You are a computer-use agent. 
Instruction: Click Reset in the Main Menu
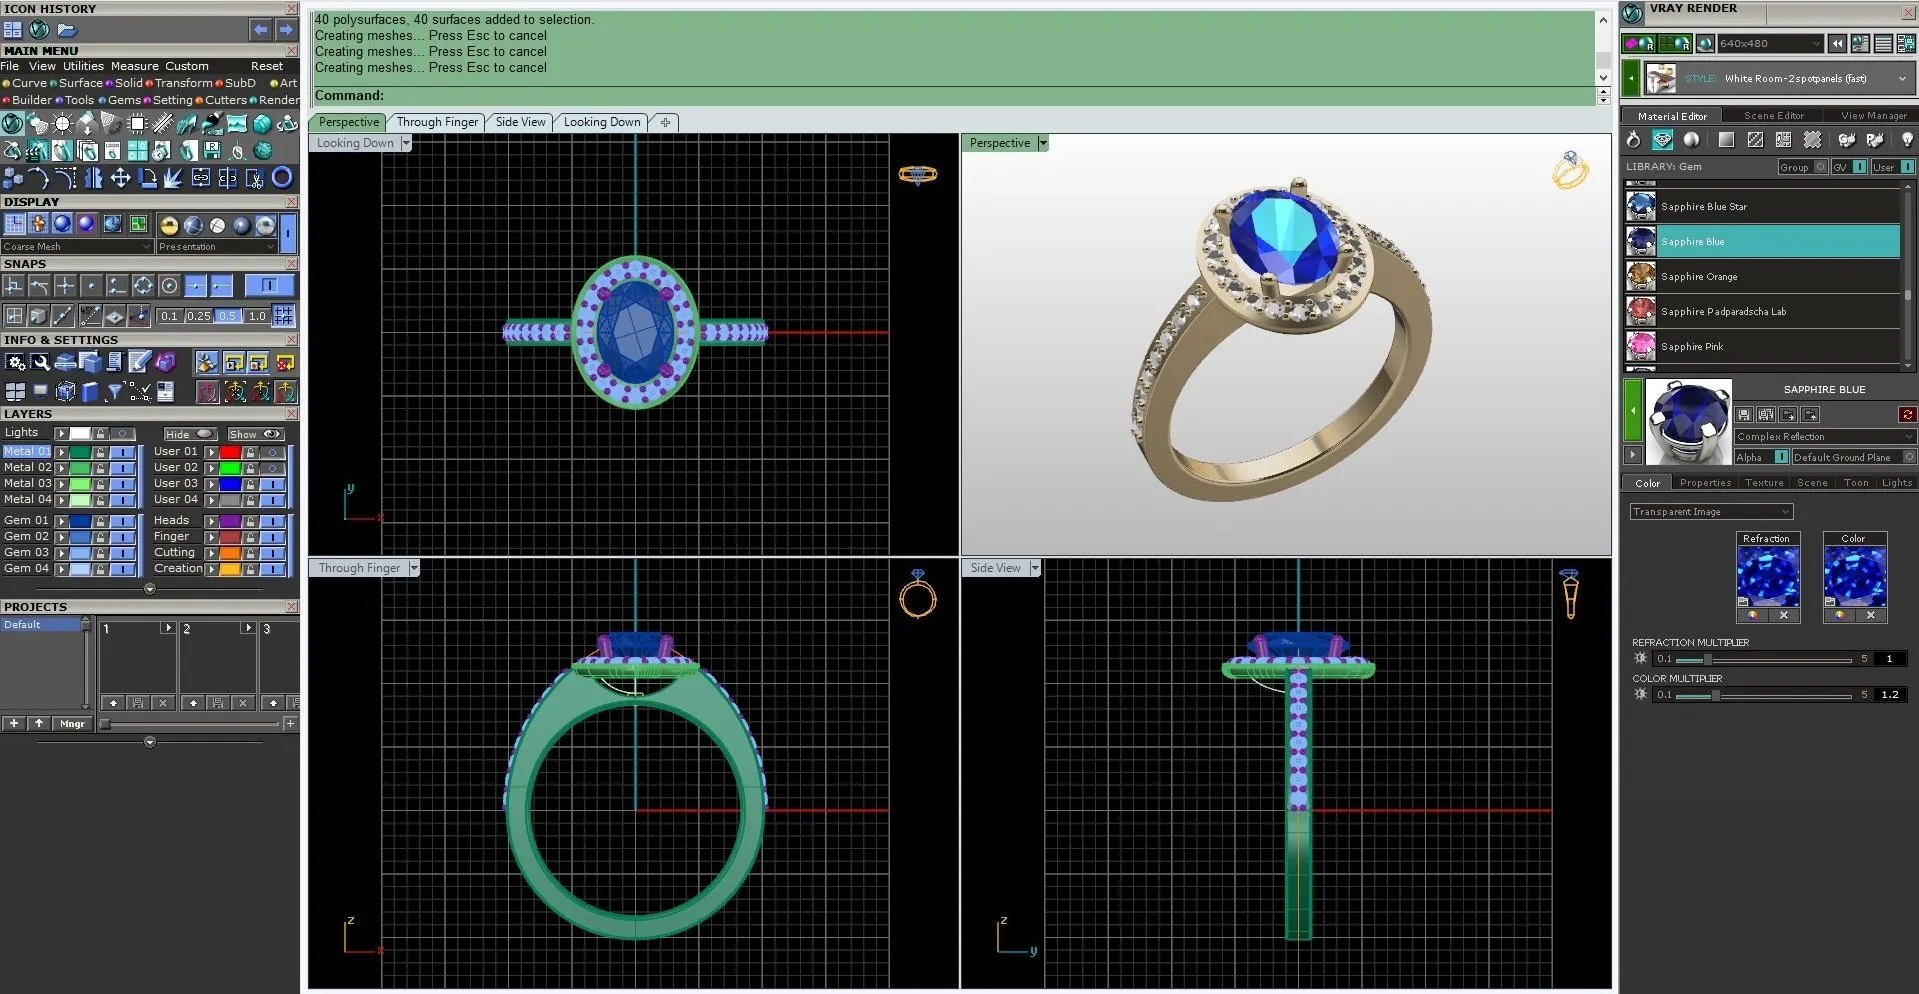(267, 66)
